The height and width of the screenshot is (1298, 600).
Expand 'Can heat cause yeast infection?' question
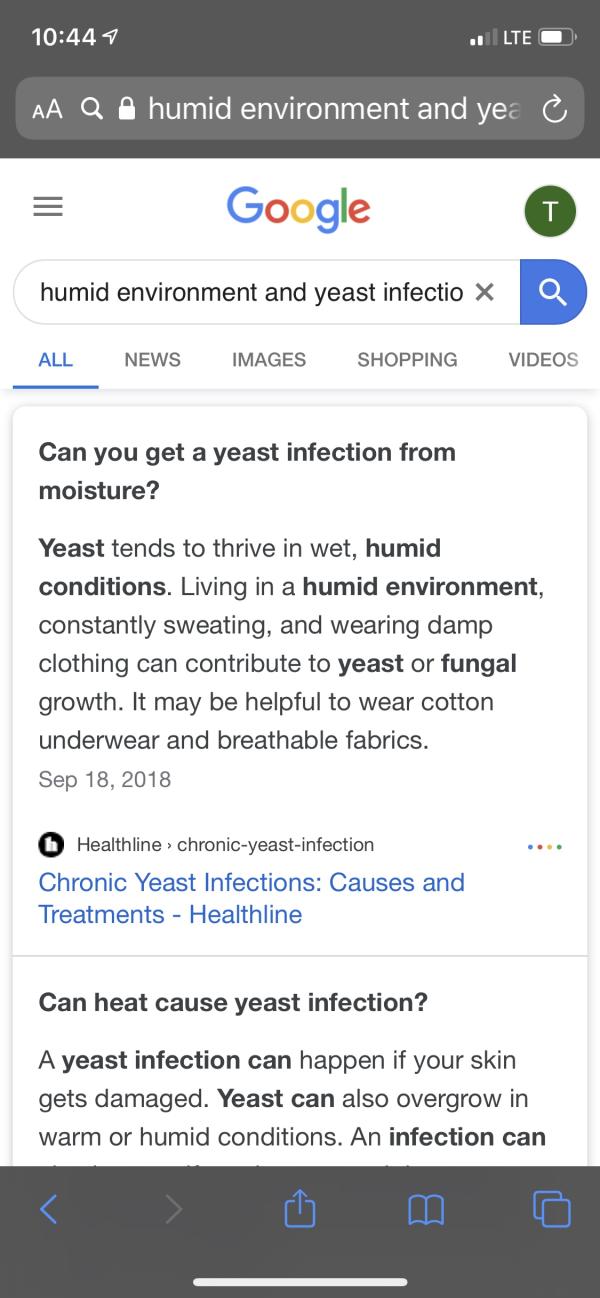(233, 1002)
